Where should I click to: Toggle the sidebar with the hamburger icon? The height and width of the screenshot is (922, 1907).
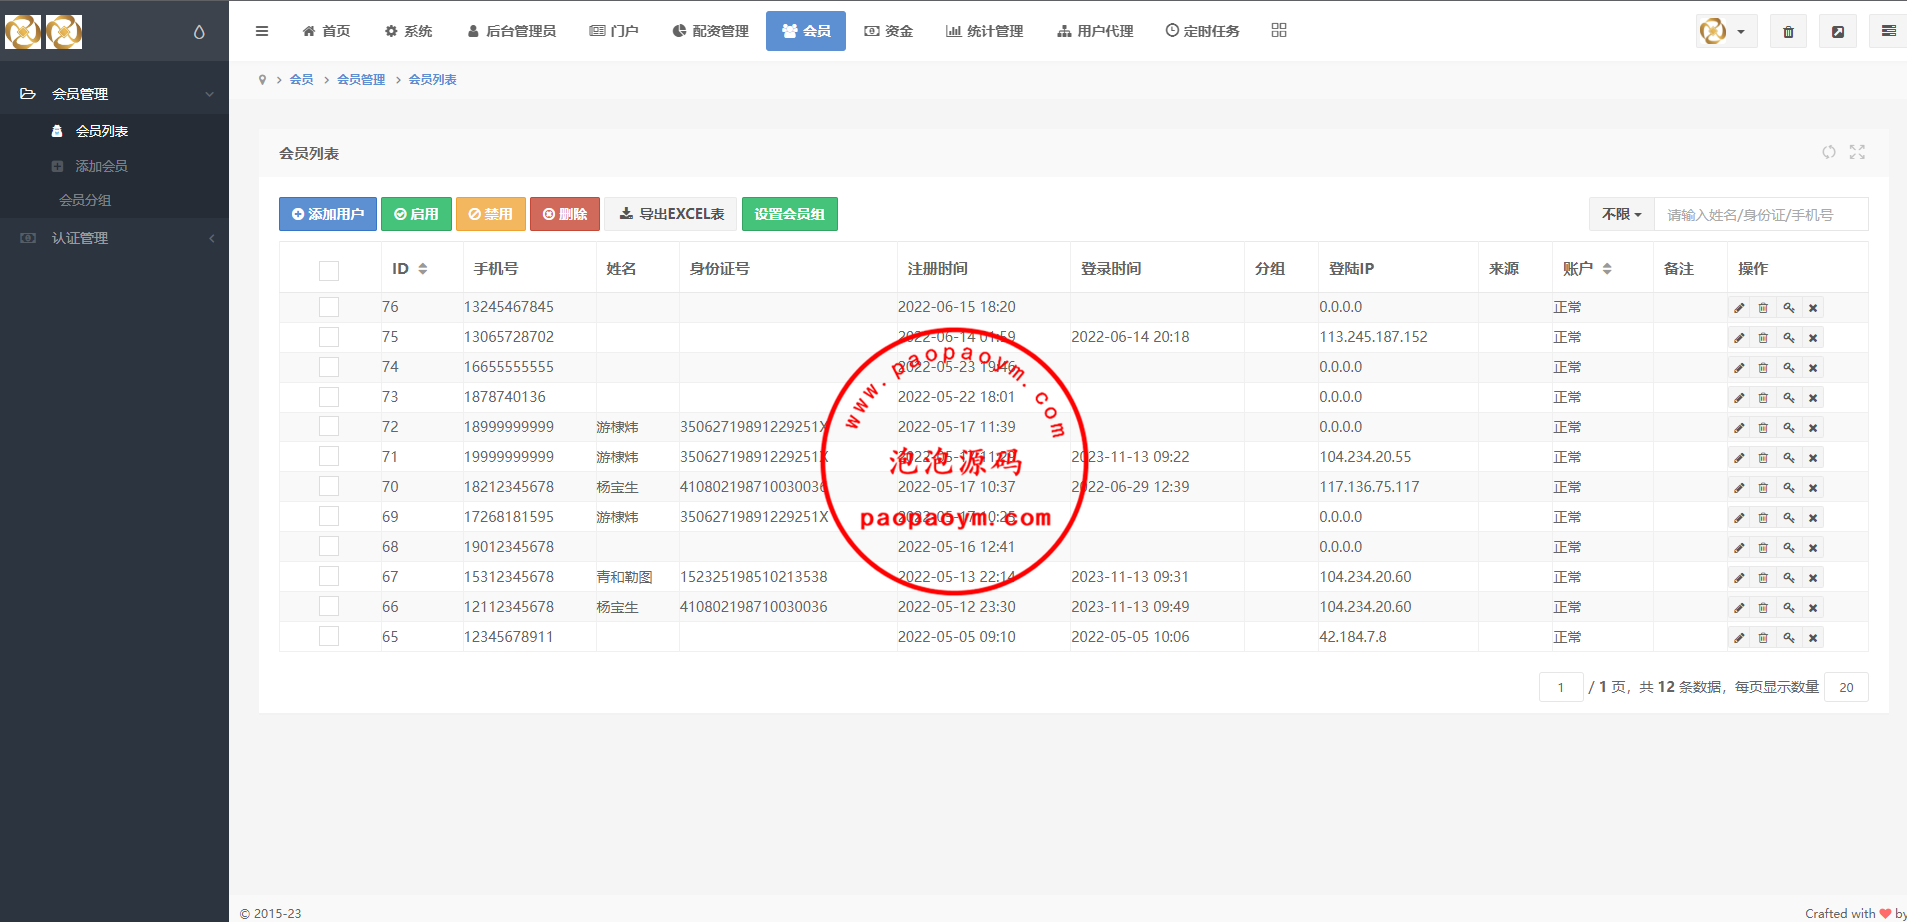(x=262, y=31)
